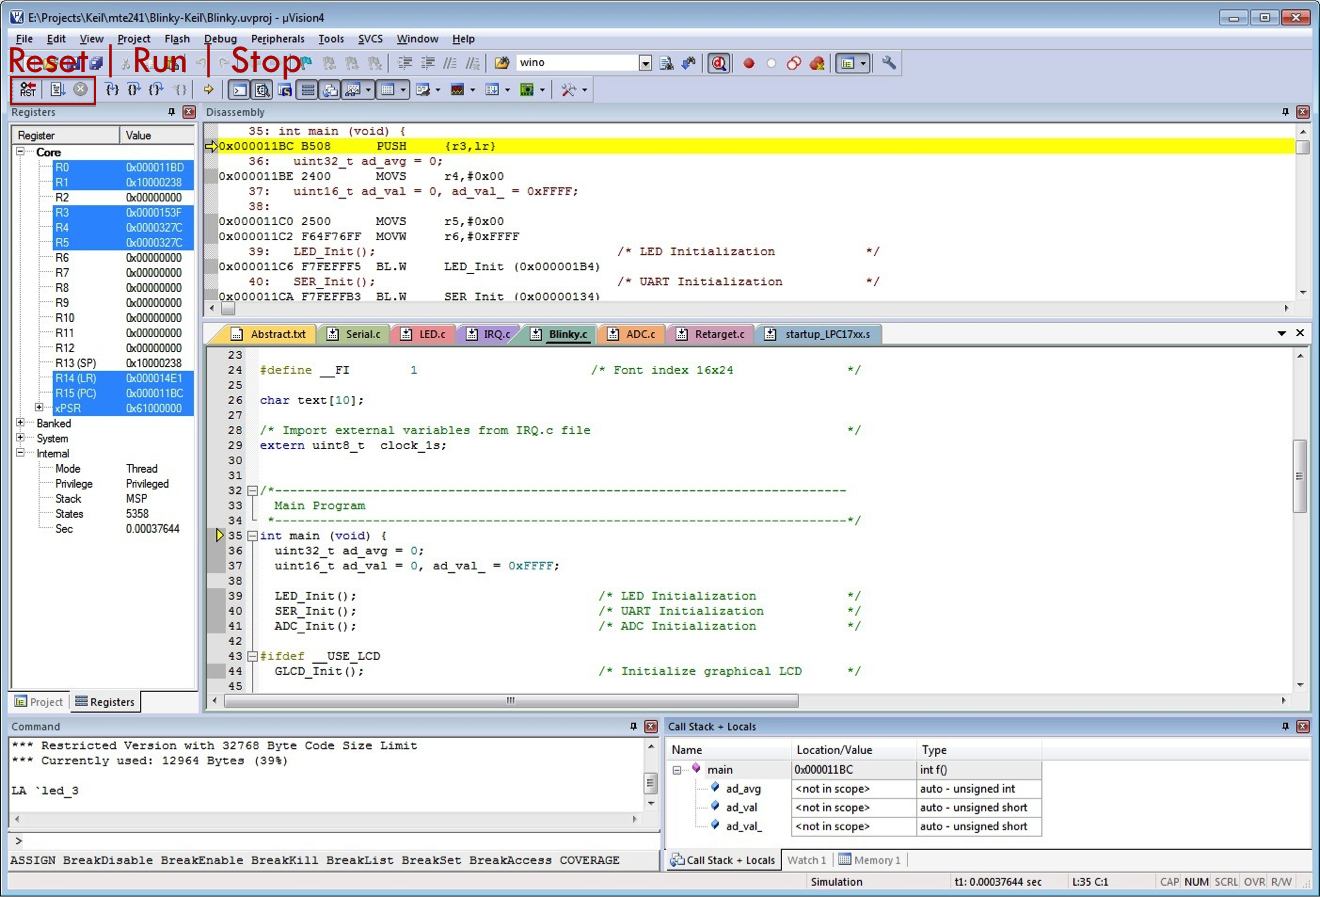
Task: Switch to the Watch 1 tab
Action: pos(806,860)
